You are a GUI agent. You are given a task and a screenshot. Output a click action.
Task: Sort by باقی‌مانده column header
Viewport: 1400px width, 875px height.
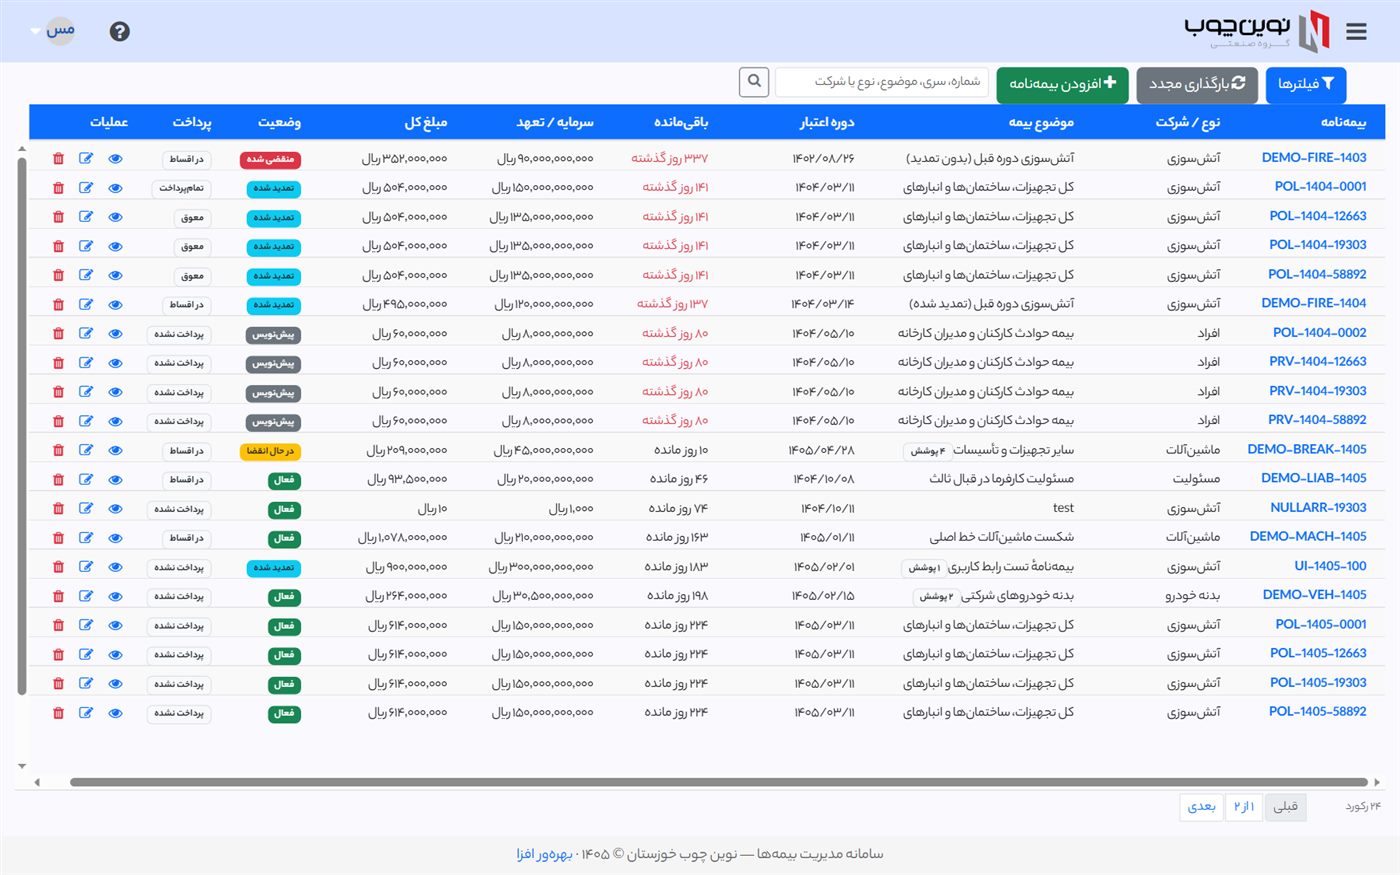(x=681, y=122)
